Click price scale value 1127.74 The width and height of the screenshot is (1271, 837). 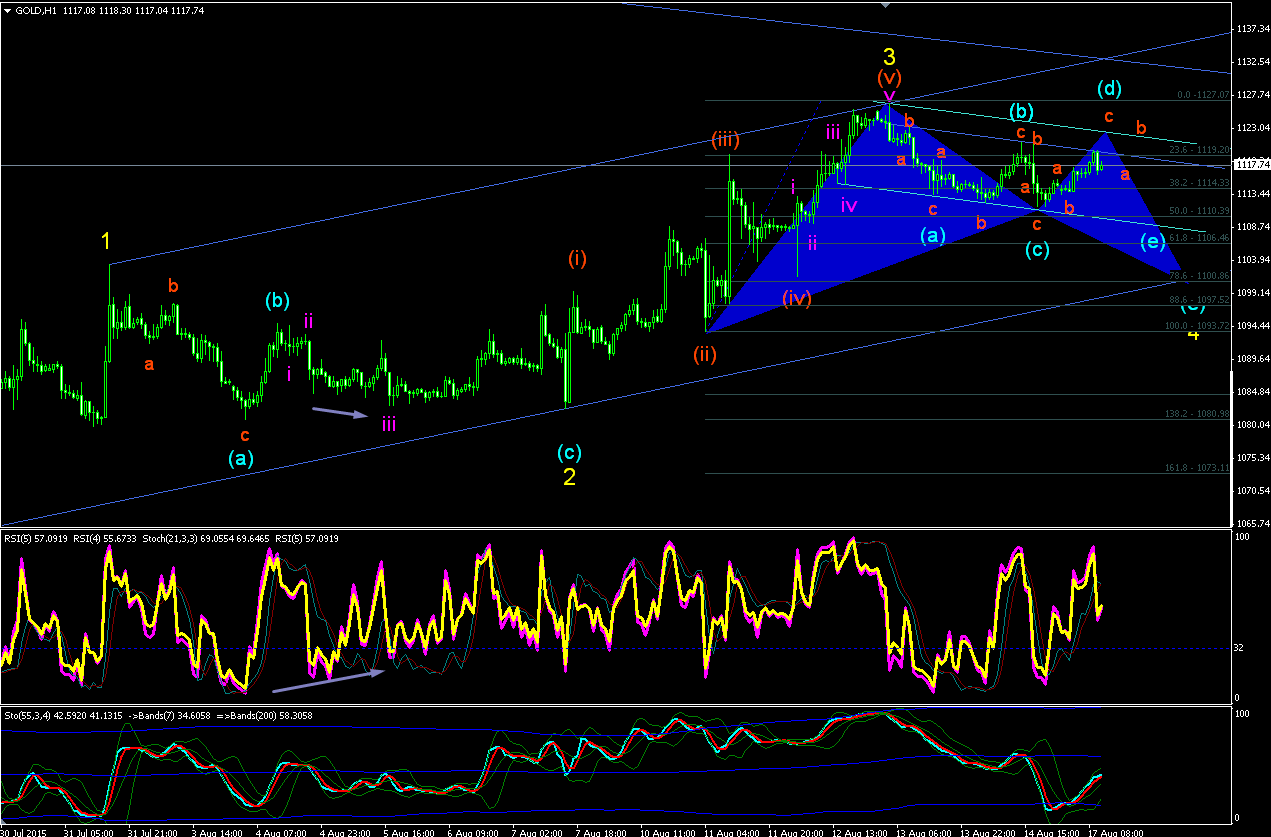click(x=1252, y=95)
